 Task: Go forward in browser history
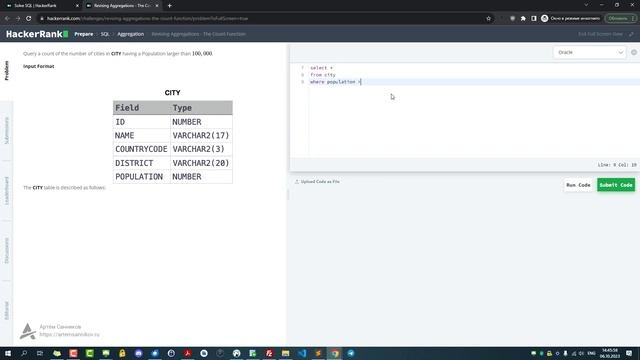pos(18,18)
